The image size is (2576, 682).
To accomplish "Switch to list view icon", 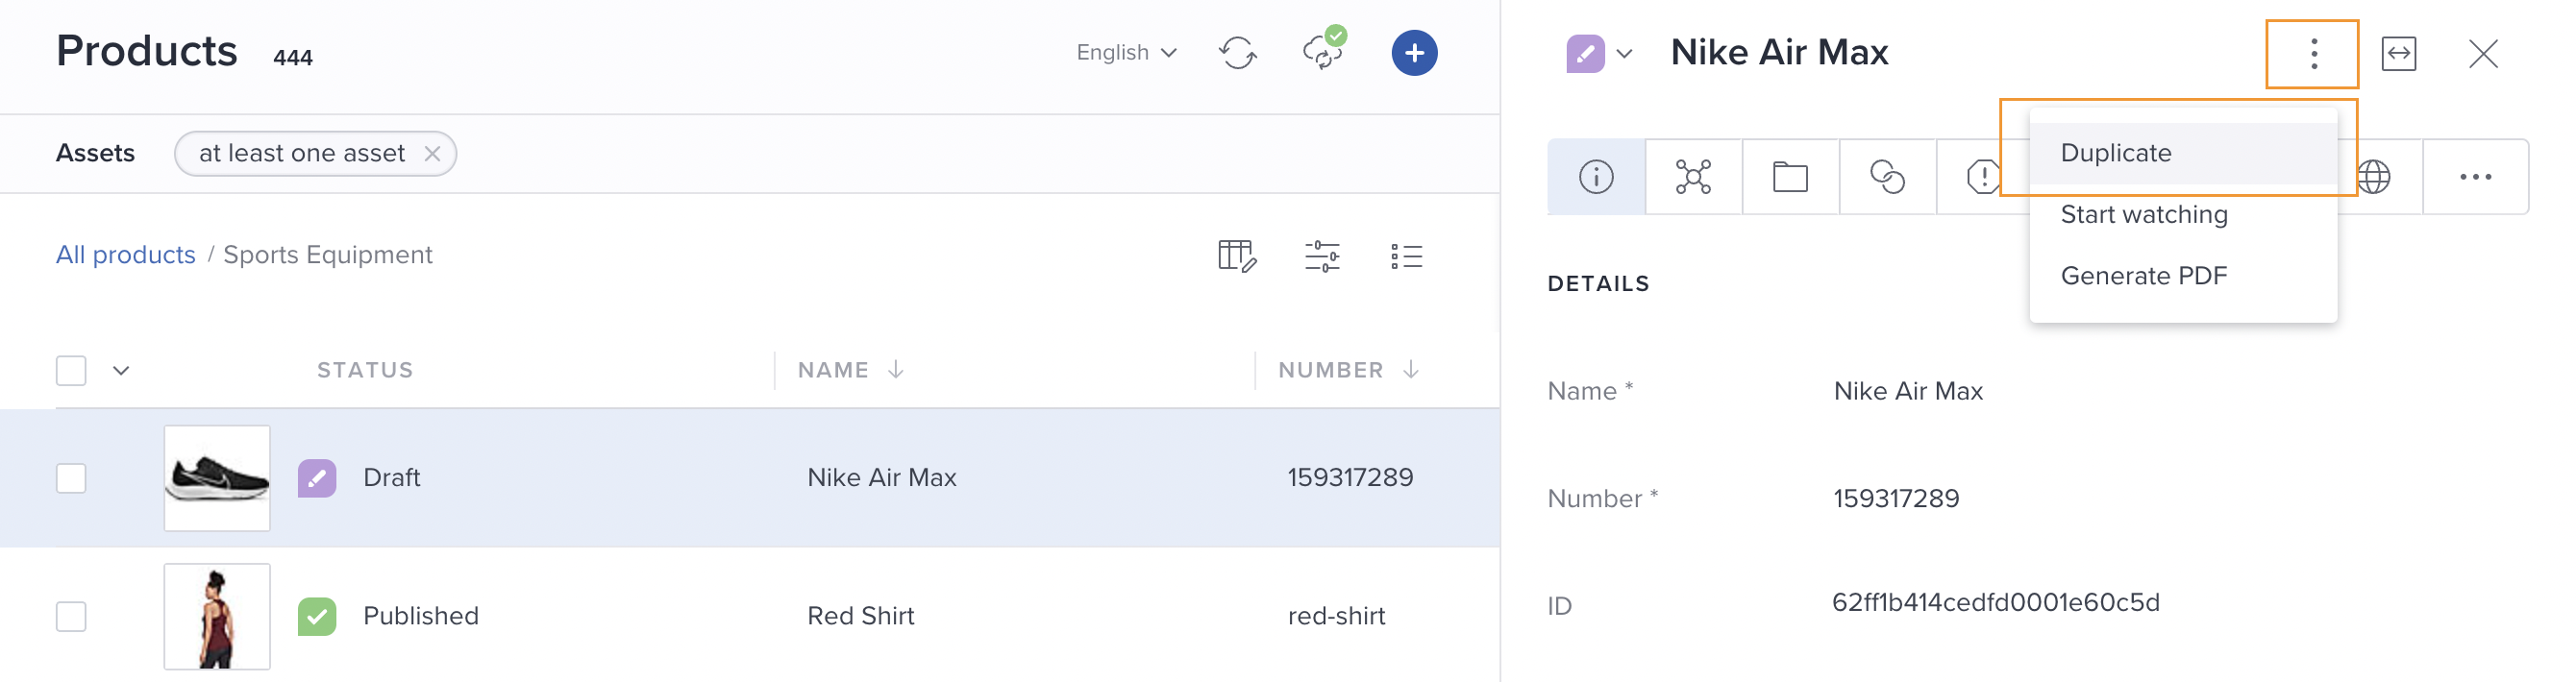I will (1406, 256).
